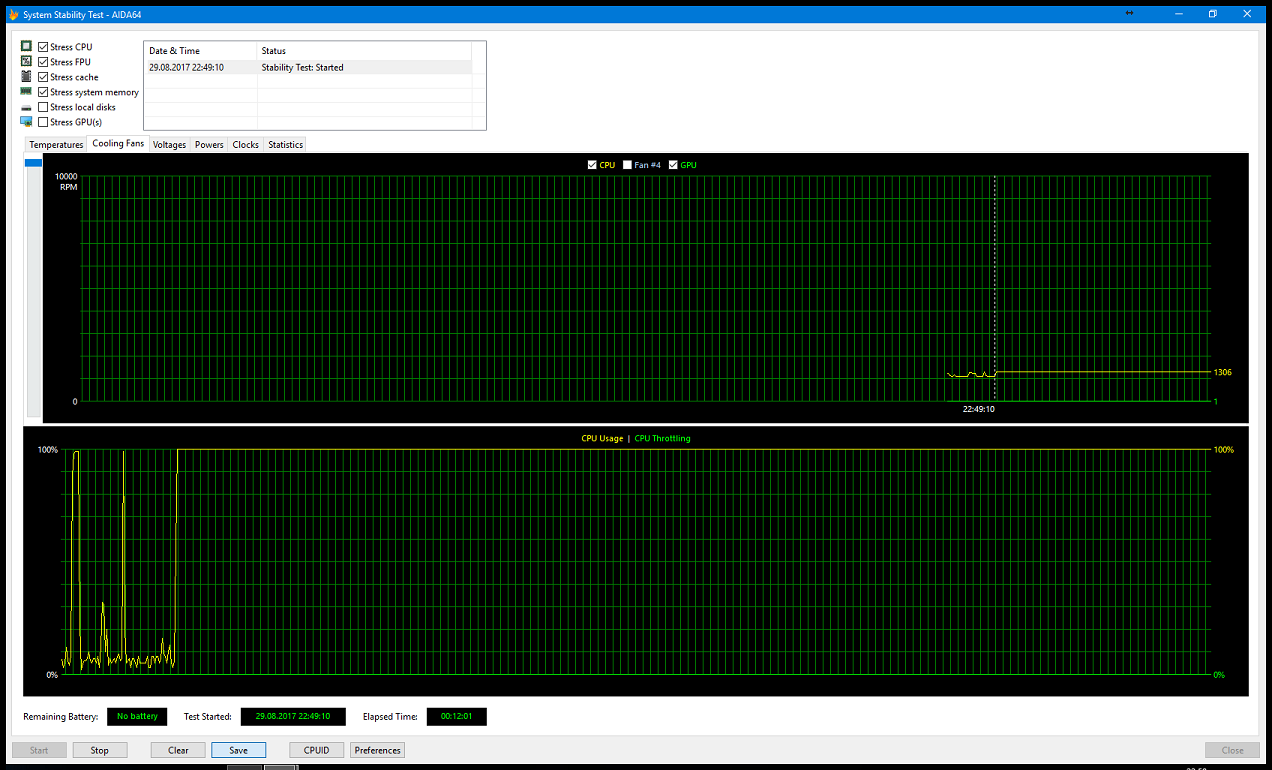The height and width of the screenshot is (770, 1272).
Task: Maximize/restore the AIDA64 window
Action: pos(1212,14)
